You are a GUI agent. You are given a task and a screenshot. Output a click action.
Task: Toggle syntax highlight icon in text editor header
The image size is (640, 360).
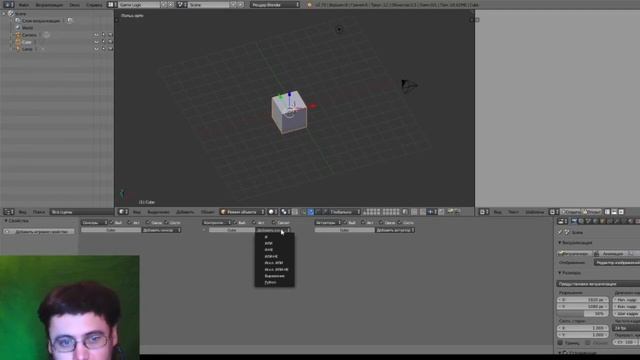click(x=621, y=211)
